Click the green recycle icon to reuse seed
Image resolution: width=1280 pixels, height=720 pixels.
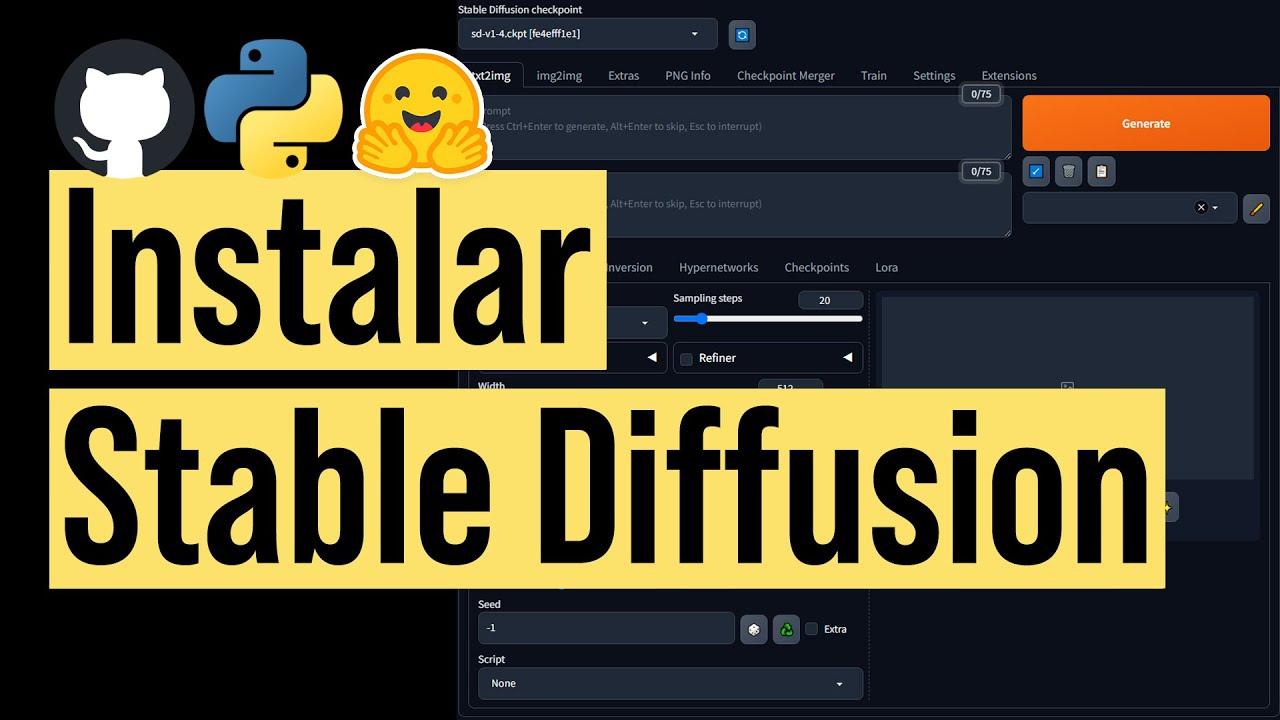(786, 628)
